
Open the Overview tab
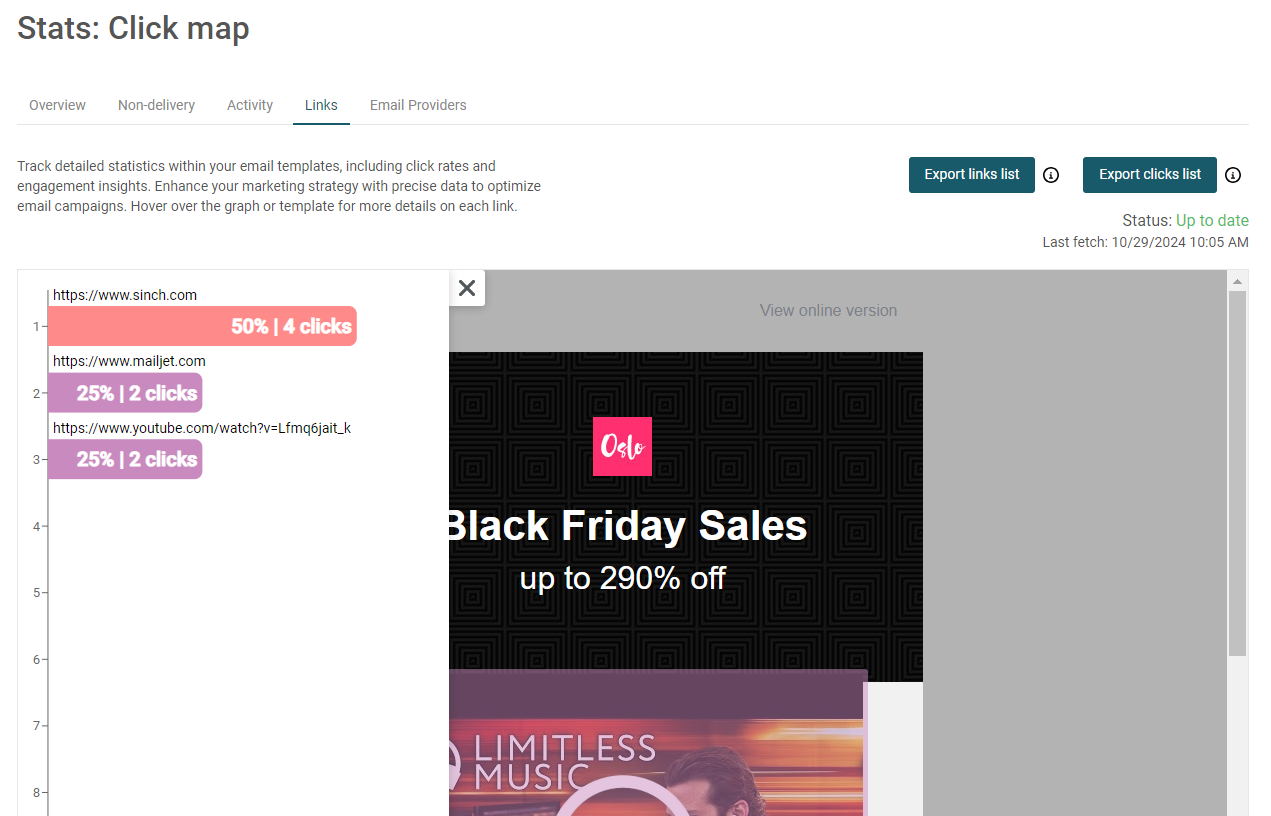tap(57, 105)
